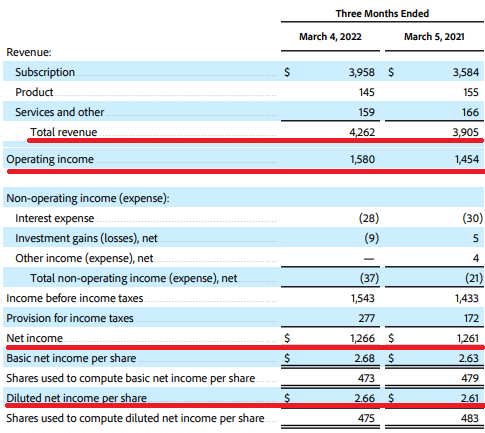This screenshot has height=433, width=485.
Task: Select Diluted EPS value 2.66
Action: (x=365, y=398)
